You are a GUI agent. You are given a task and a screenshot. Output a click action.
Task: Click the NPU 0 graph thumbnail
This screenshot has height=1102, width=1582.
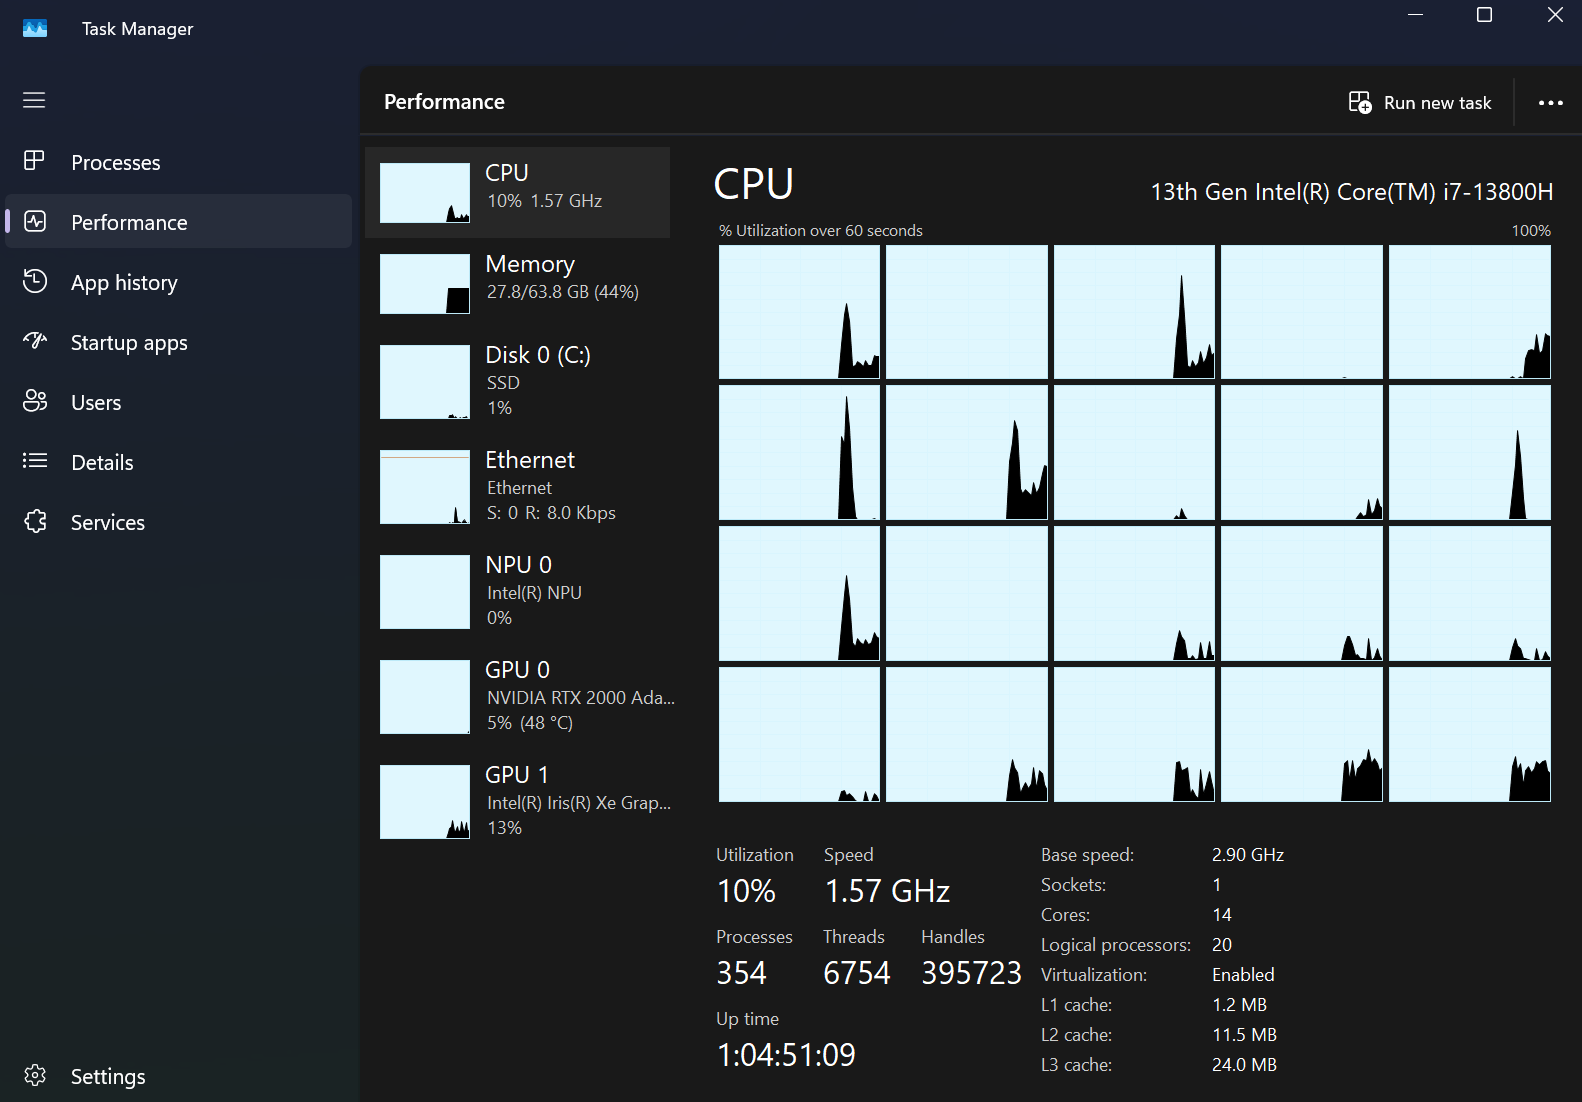pyautogui.click(x=425, y=591)
